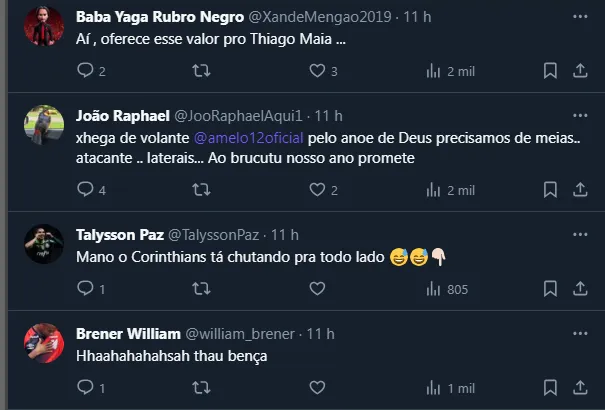Reply to Baba Yaga Rubro Negro's tweet

85,71
